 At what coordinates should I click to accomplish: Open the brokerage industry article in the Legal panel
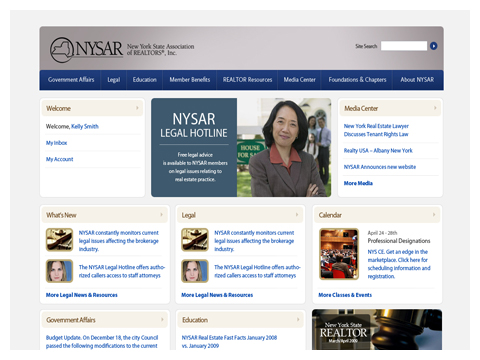(254, 241)
